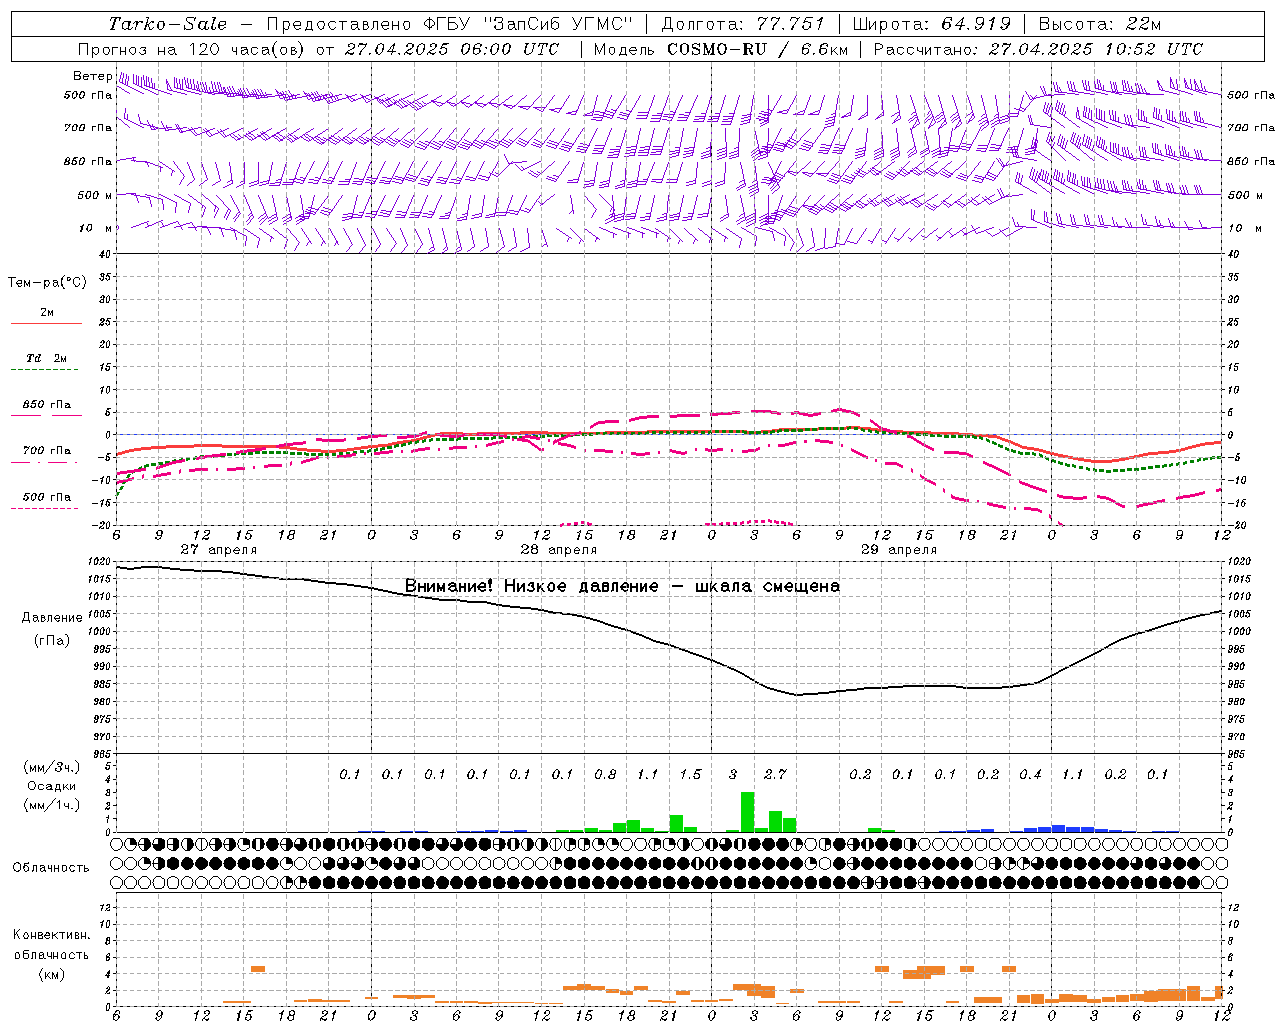1280x1024 pixels.
Task: Select the 'Модель COSMO-RU / 6.6км' text
Action: click(721, 49)
